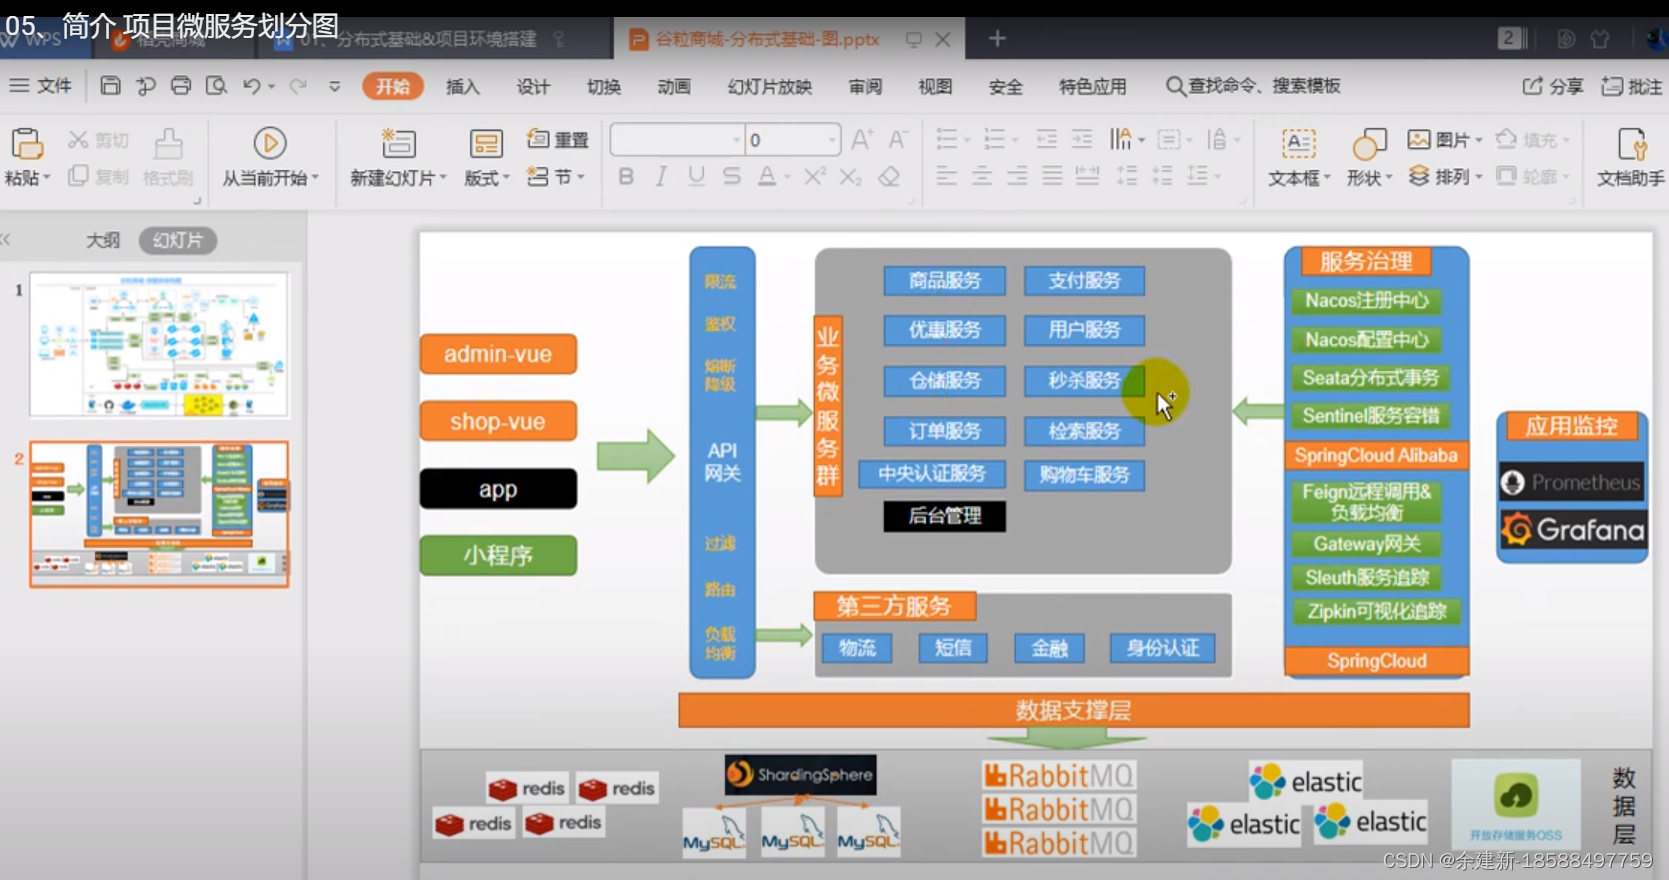1669x880 pixels.
Task: Open the File (文件) menu
Action: (41, 86)
